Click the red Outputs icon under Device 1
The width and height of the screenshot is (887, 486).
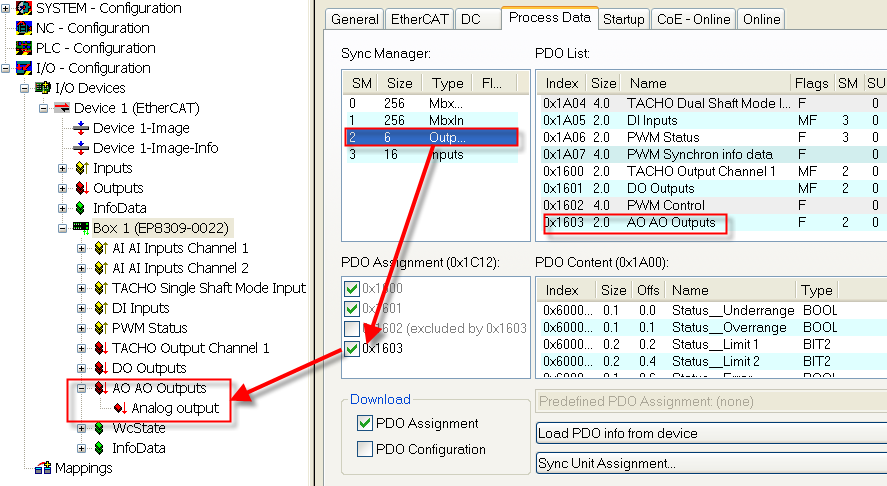(x=81, y=188)
